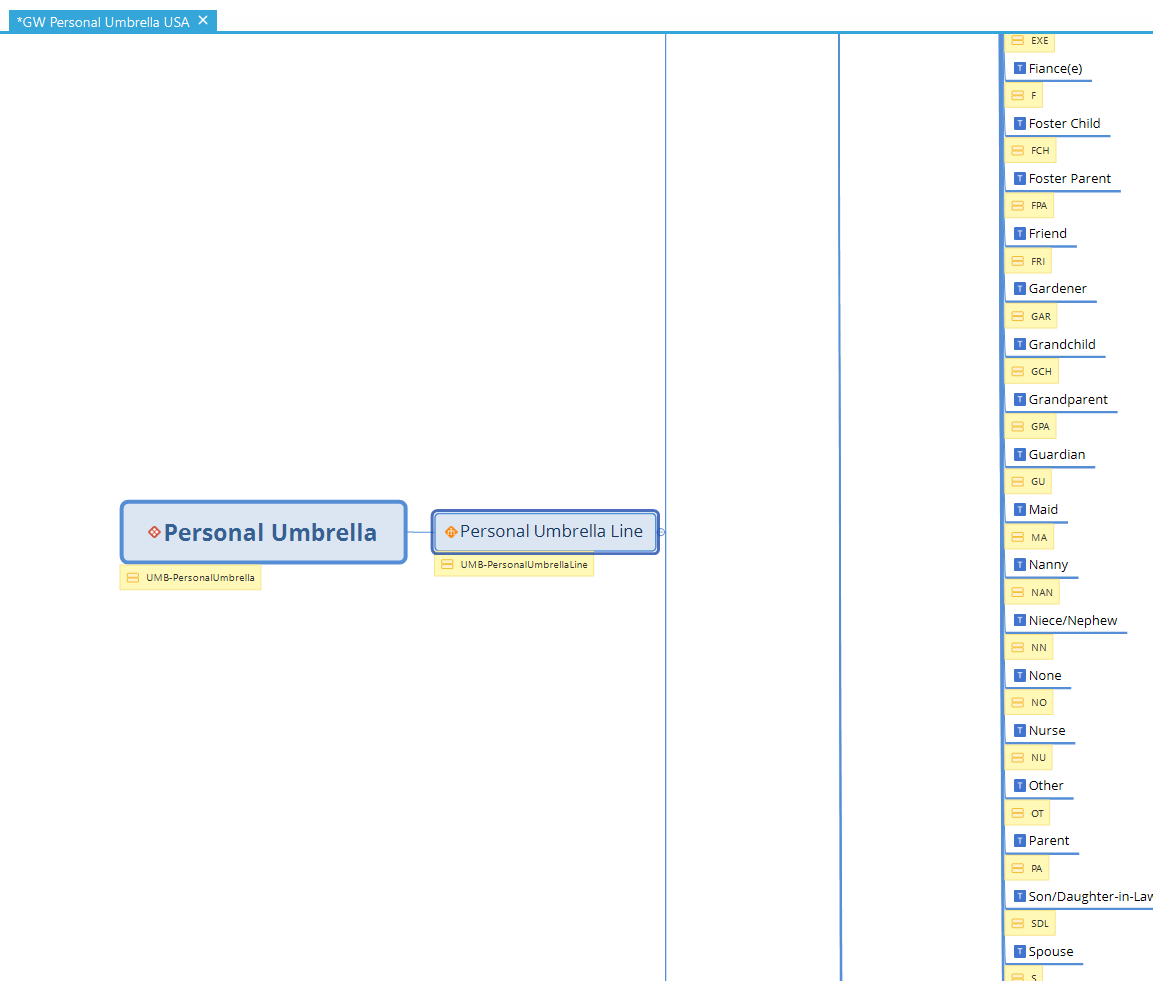Select the Foster Child node
Image resolution: width=1153 pixels, height=981 pixels.
pyautogui.click(x=1064, y=124)
